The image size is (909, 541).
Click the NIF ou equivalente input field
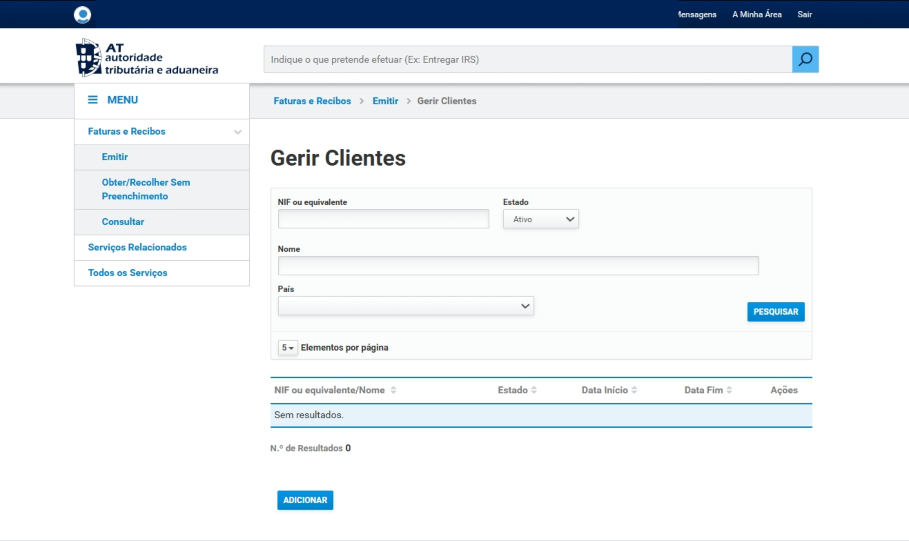click(x=383, y=219)
